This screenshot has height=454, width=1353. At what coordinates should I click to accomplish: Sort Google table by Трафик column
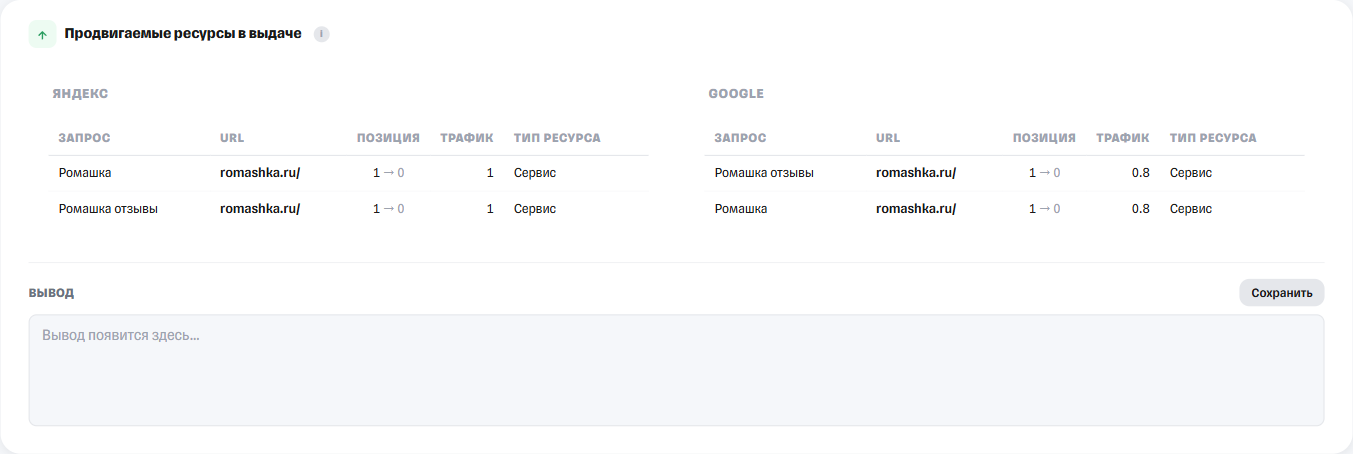click(1123, 138)
